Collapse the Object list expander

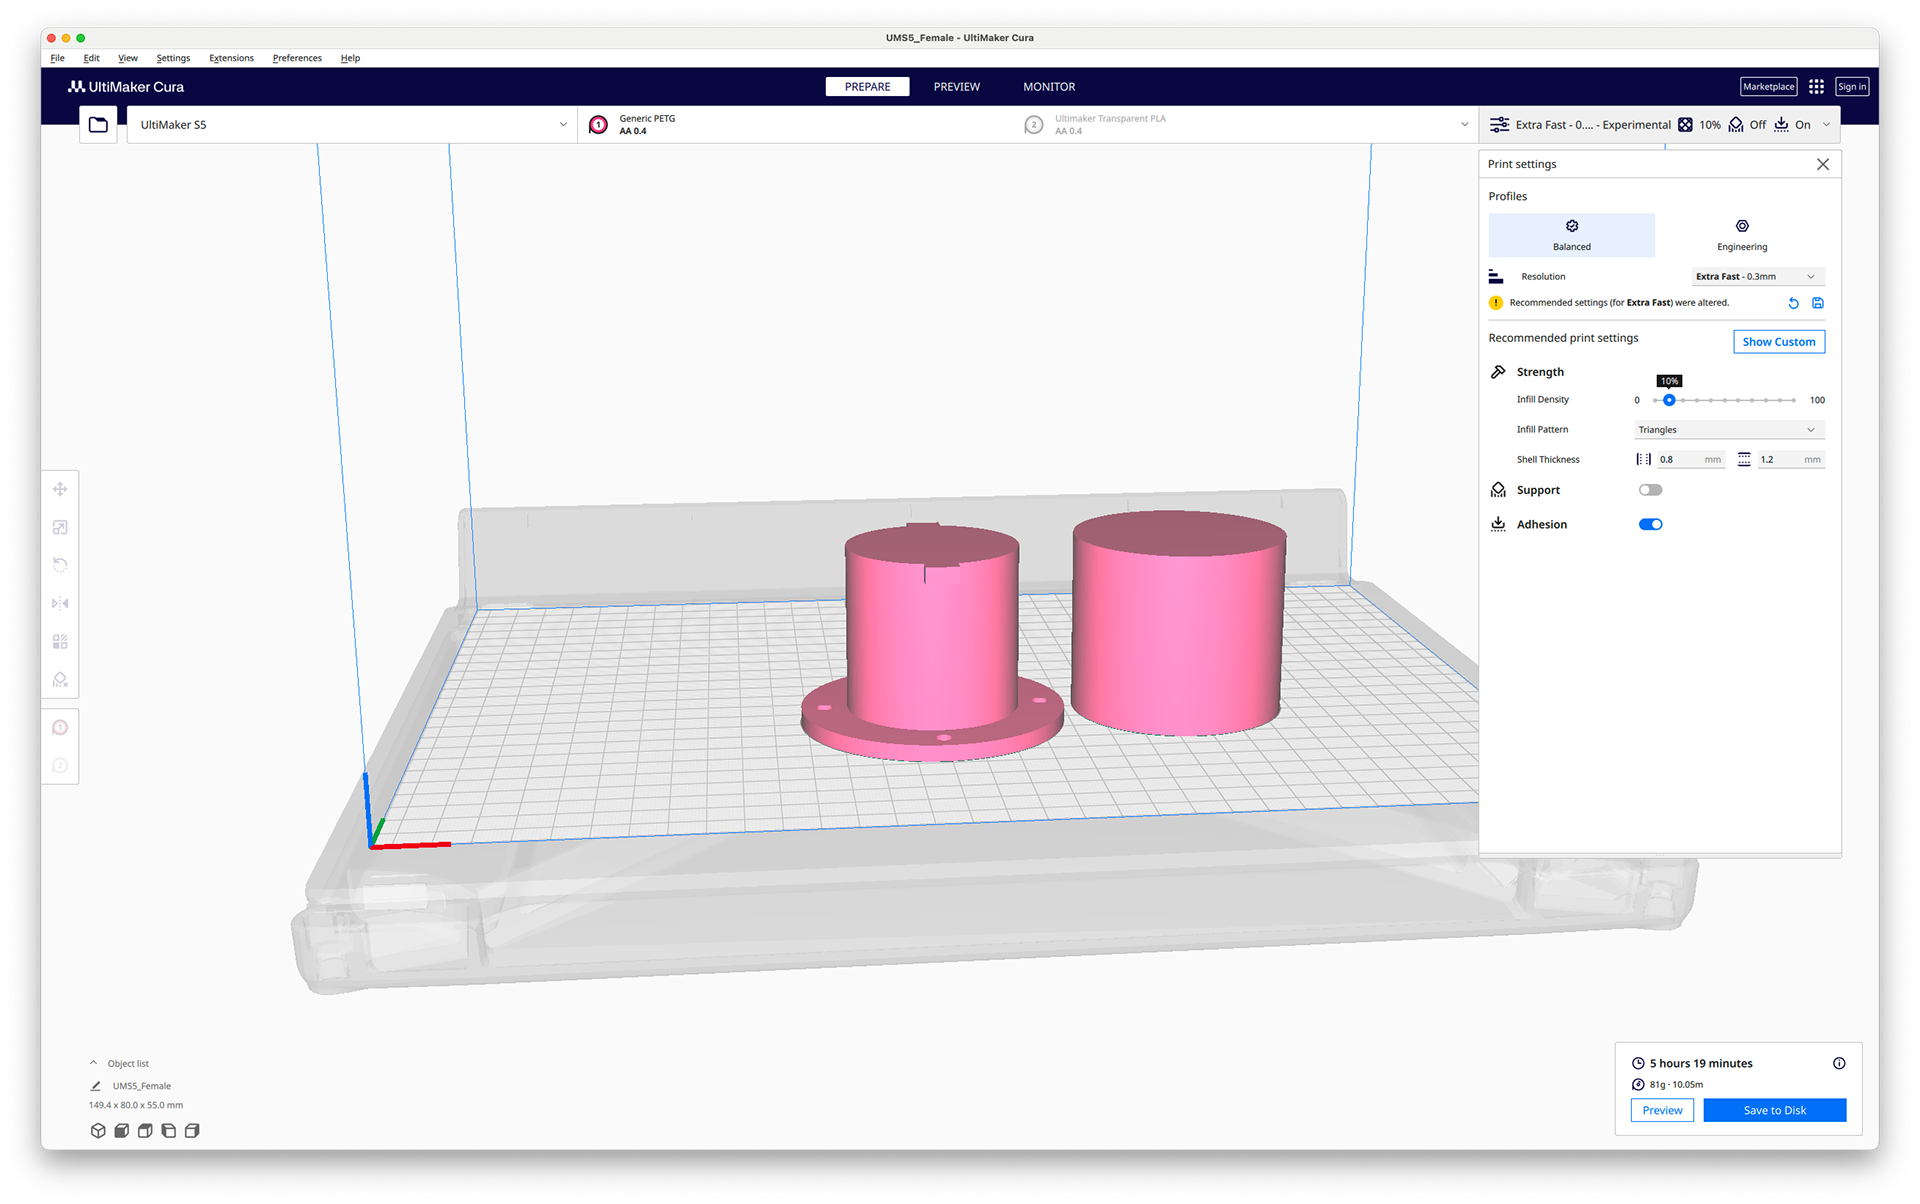94,1063
